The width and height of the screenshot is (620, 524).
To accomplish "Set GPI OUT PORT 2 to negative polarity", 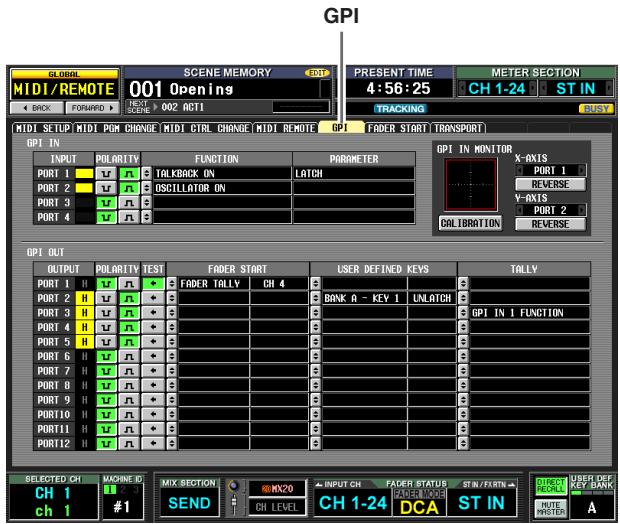I will tap(106, 298).
